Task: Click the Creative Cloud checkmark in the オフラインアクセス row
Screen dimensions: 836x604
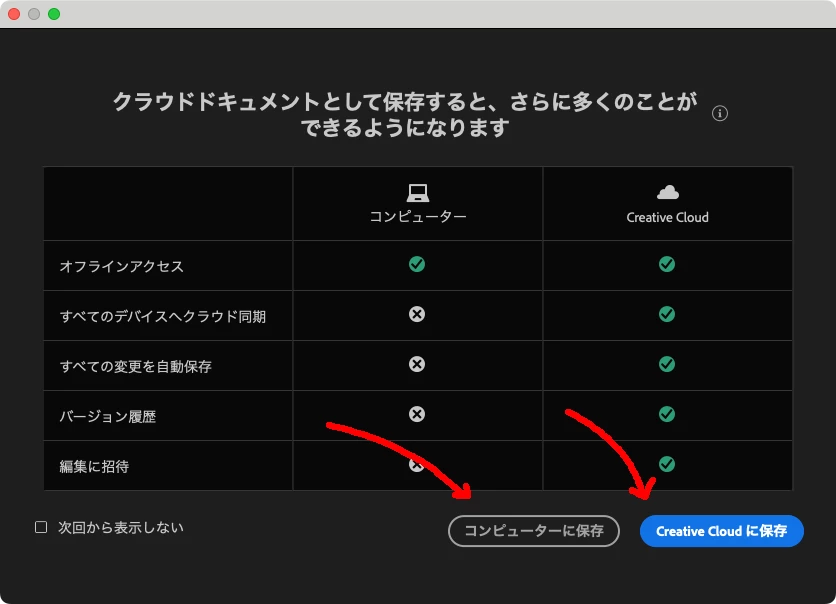Action: point(667,264)
